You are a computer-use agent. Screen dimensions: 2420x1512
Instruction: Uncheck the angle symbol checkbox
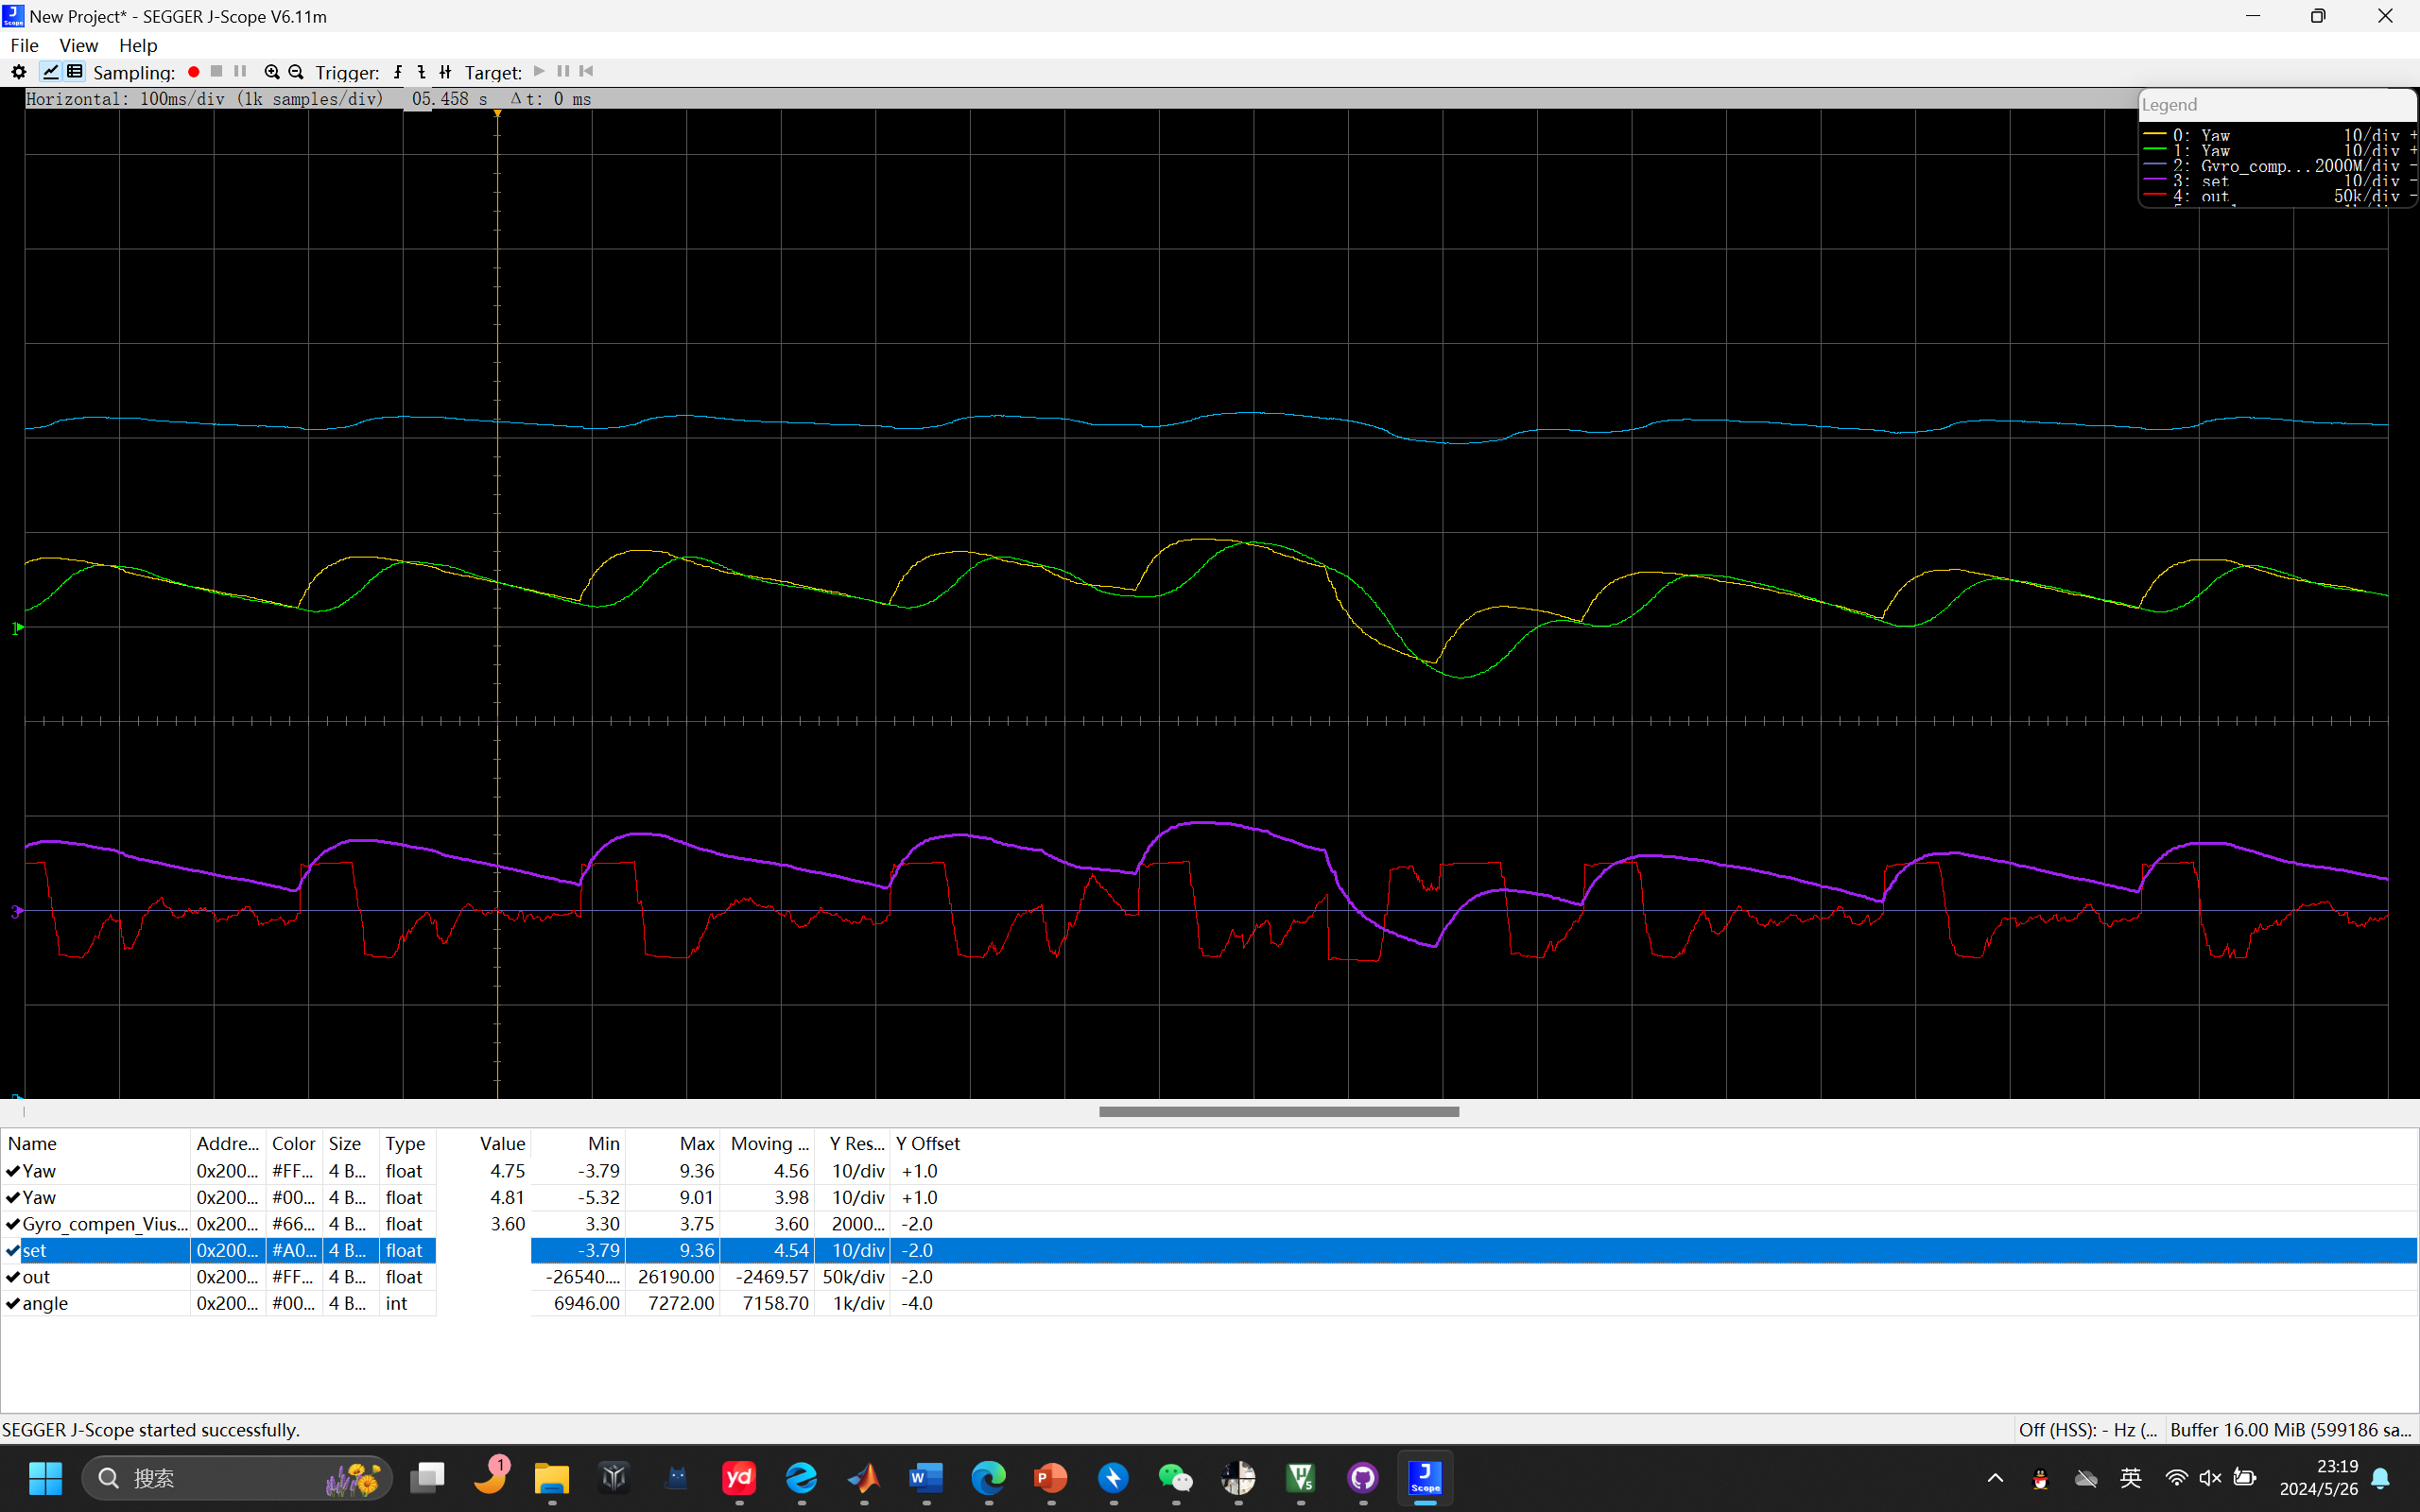click(x=13, y=1304)
